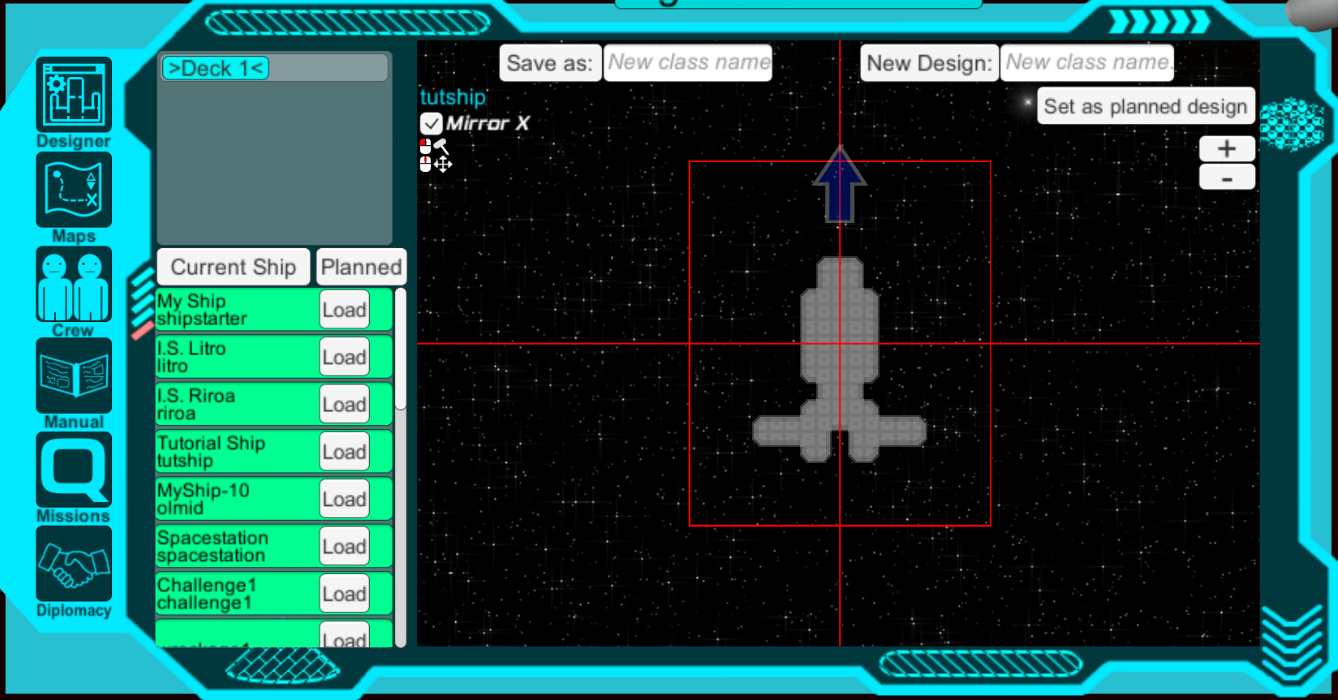Toggle the Mirror X checkbox
Image resolution: width=1338 pixels, height=700 pixels.
(x=431, y=123)
